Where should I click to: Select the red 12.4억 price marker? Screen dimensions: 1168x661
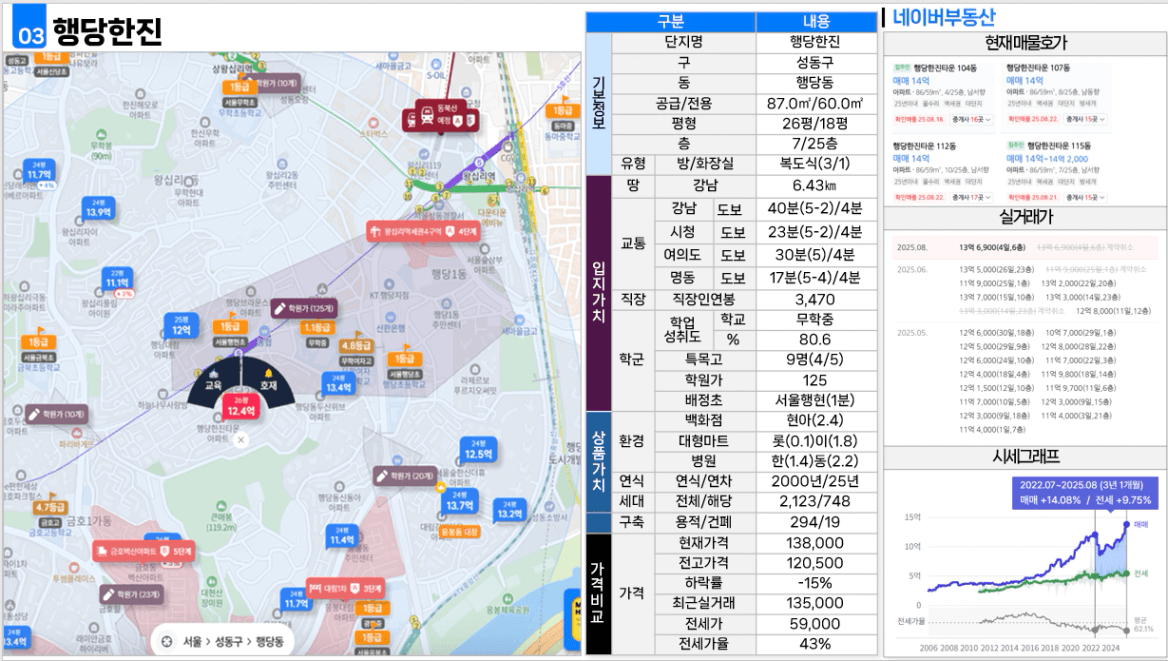click(241, 407)
